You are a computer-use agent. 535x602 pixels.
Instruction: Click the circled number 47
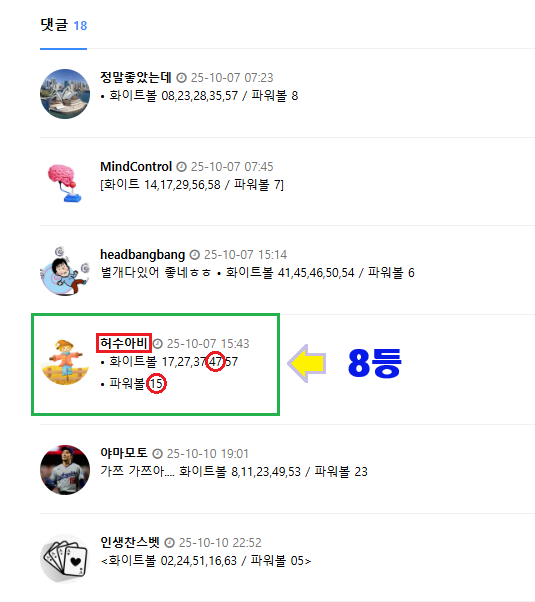click(x=215, y=361)
